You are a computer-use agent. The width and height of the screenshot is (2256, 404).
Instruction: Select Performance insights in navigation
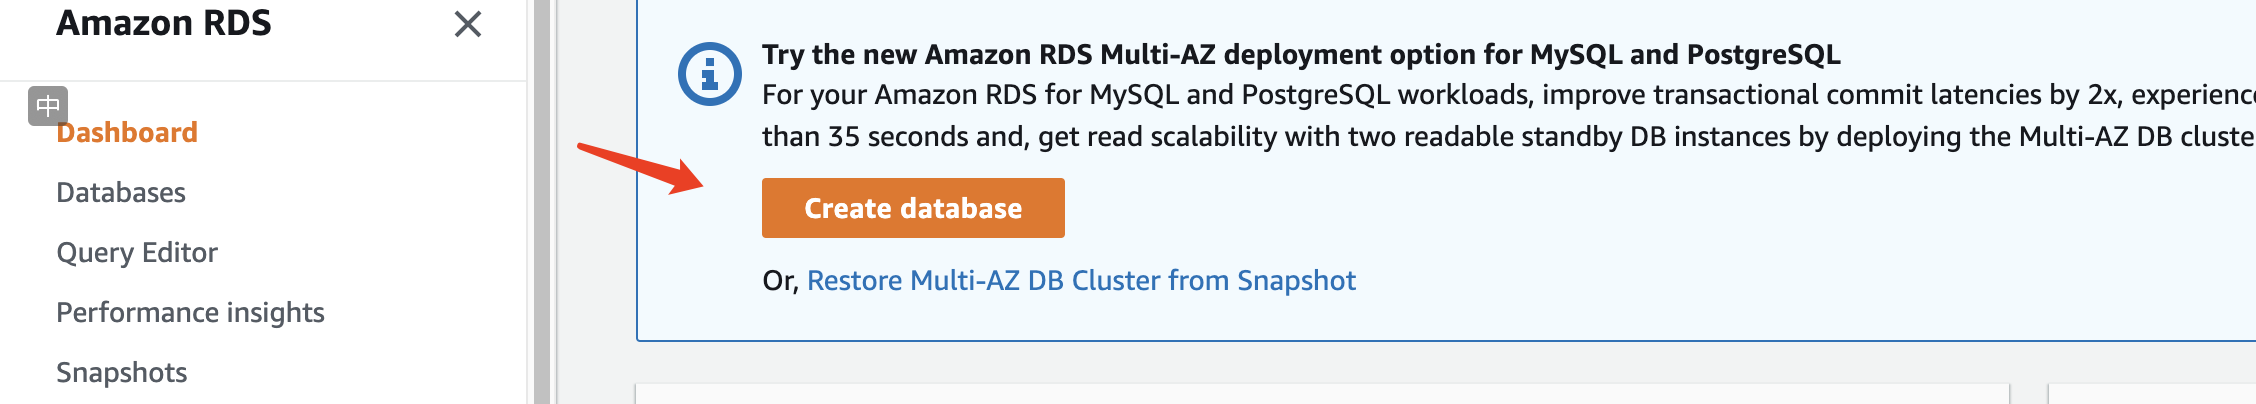coord(190,313)
